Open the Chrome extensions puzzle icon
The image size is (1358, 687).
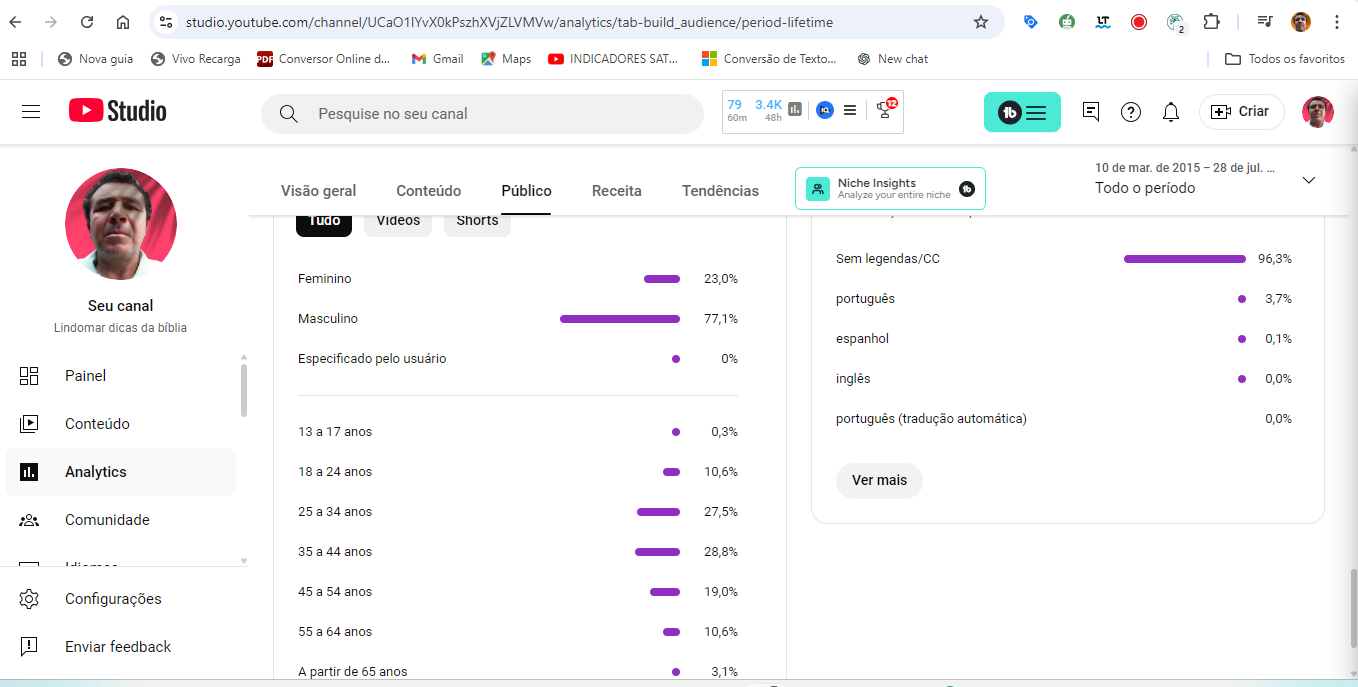pyautogui.click(x=1211, y=22)
